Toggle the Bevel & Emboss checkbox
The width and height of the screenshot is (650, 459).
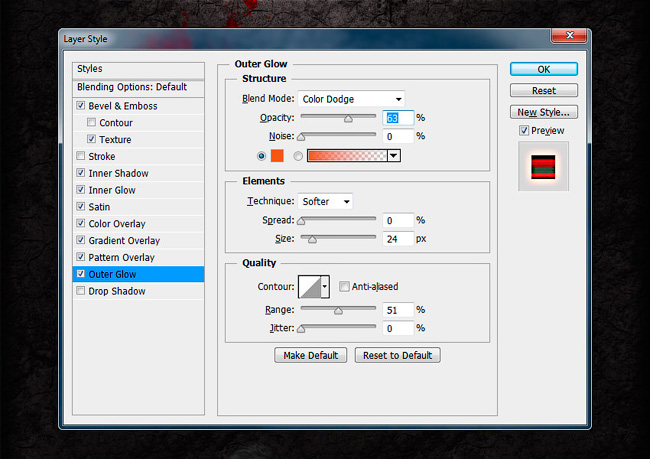point(81,106)
